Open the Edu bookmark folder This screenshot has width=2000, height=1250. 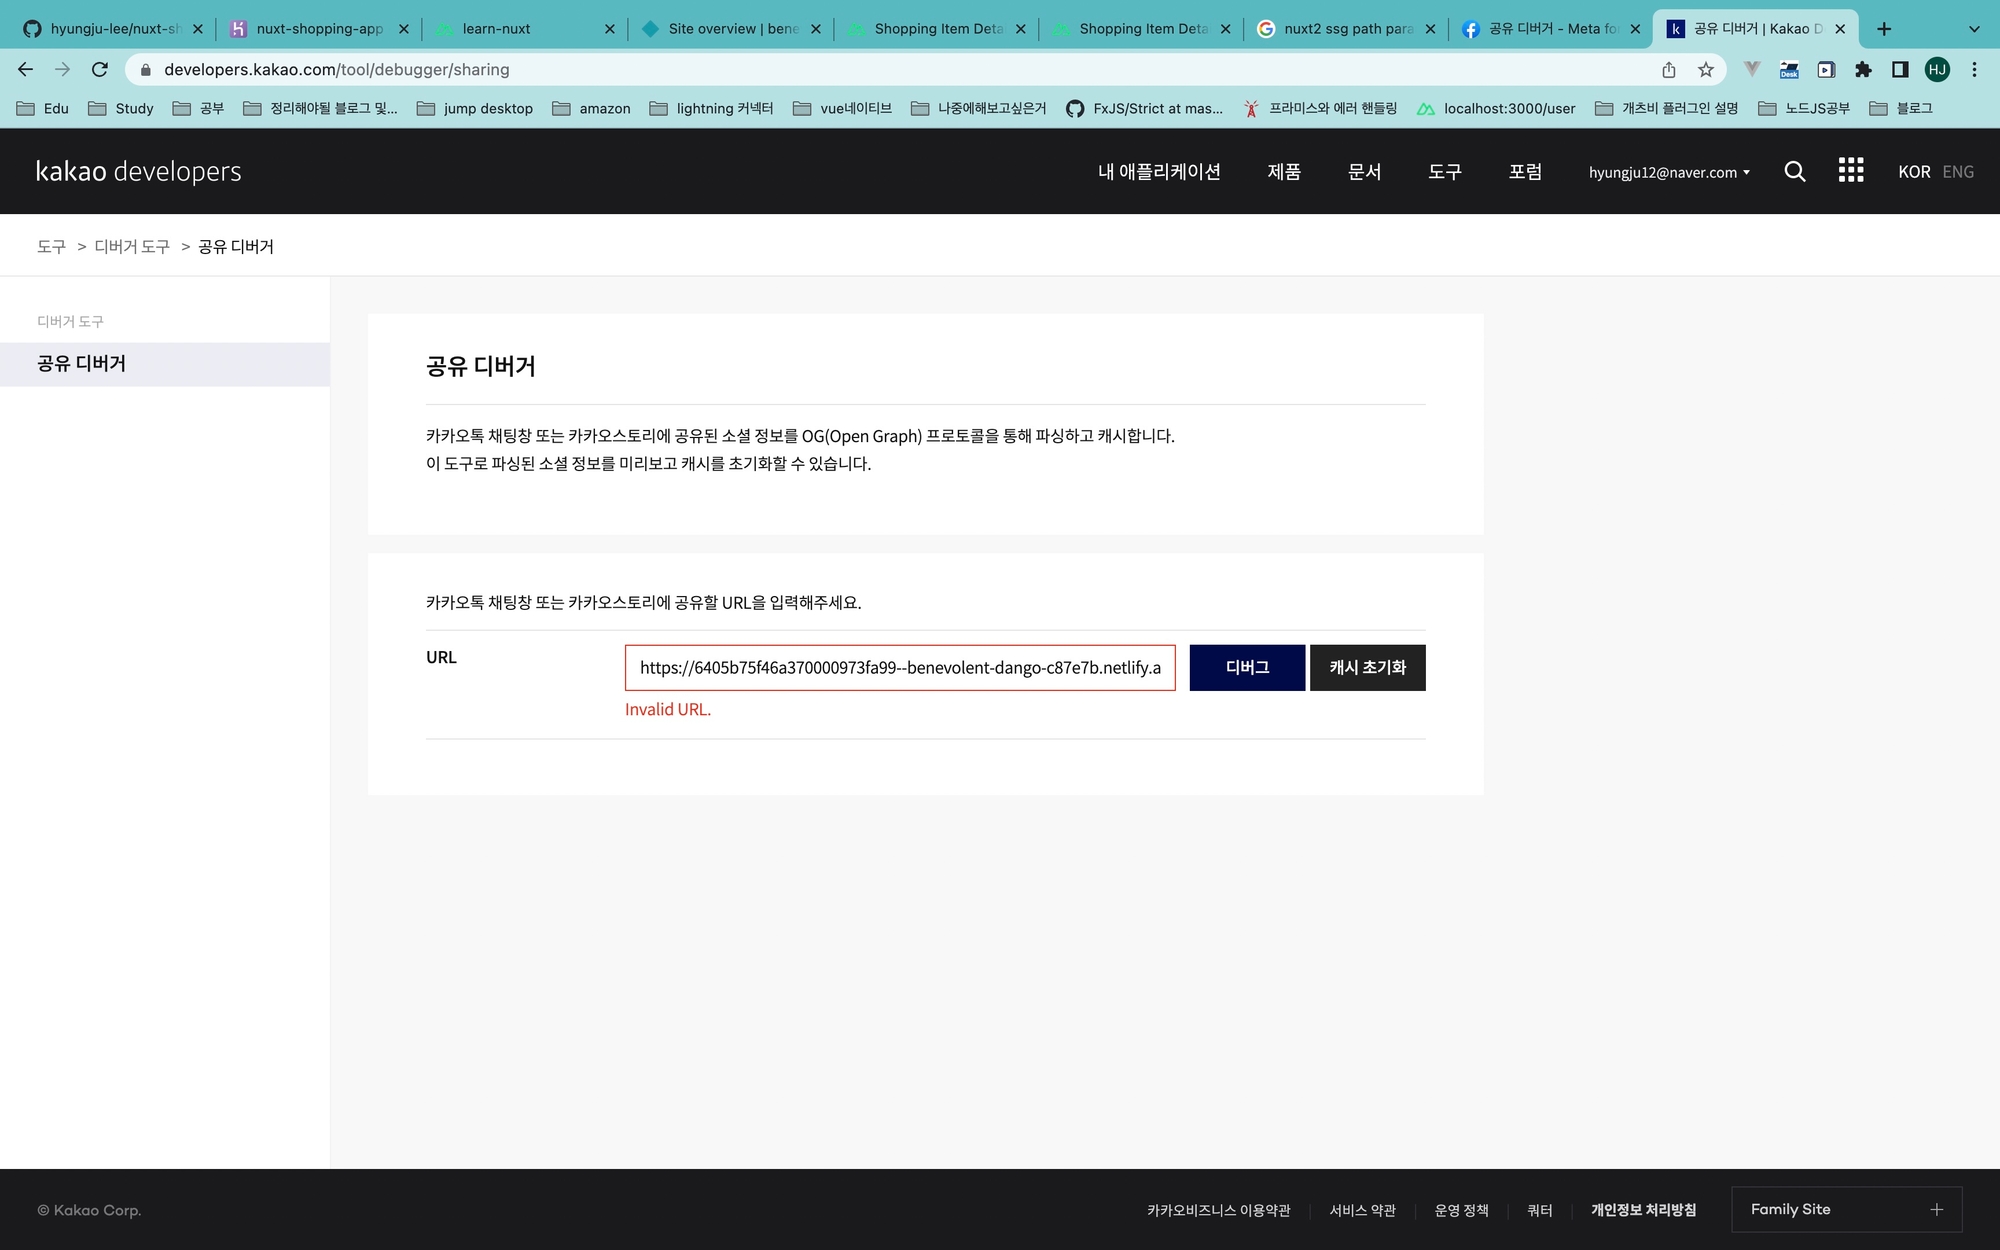(43, 108)
